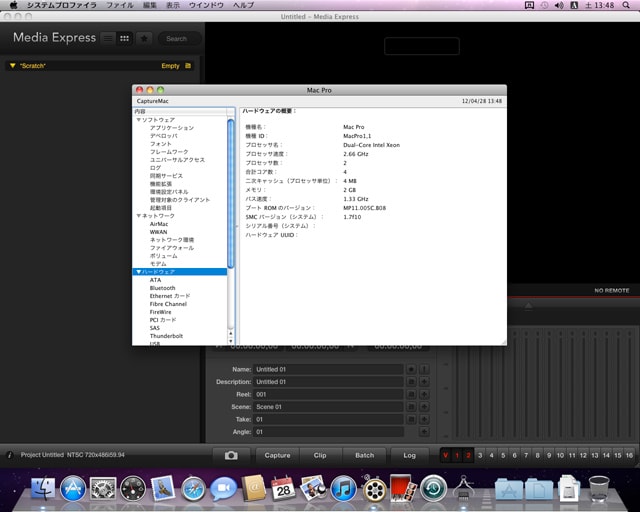Launch iTunes from the Dock

[343, 488]
